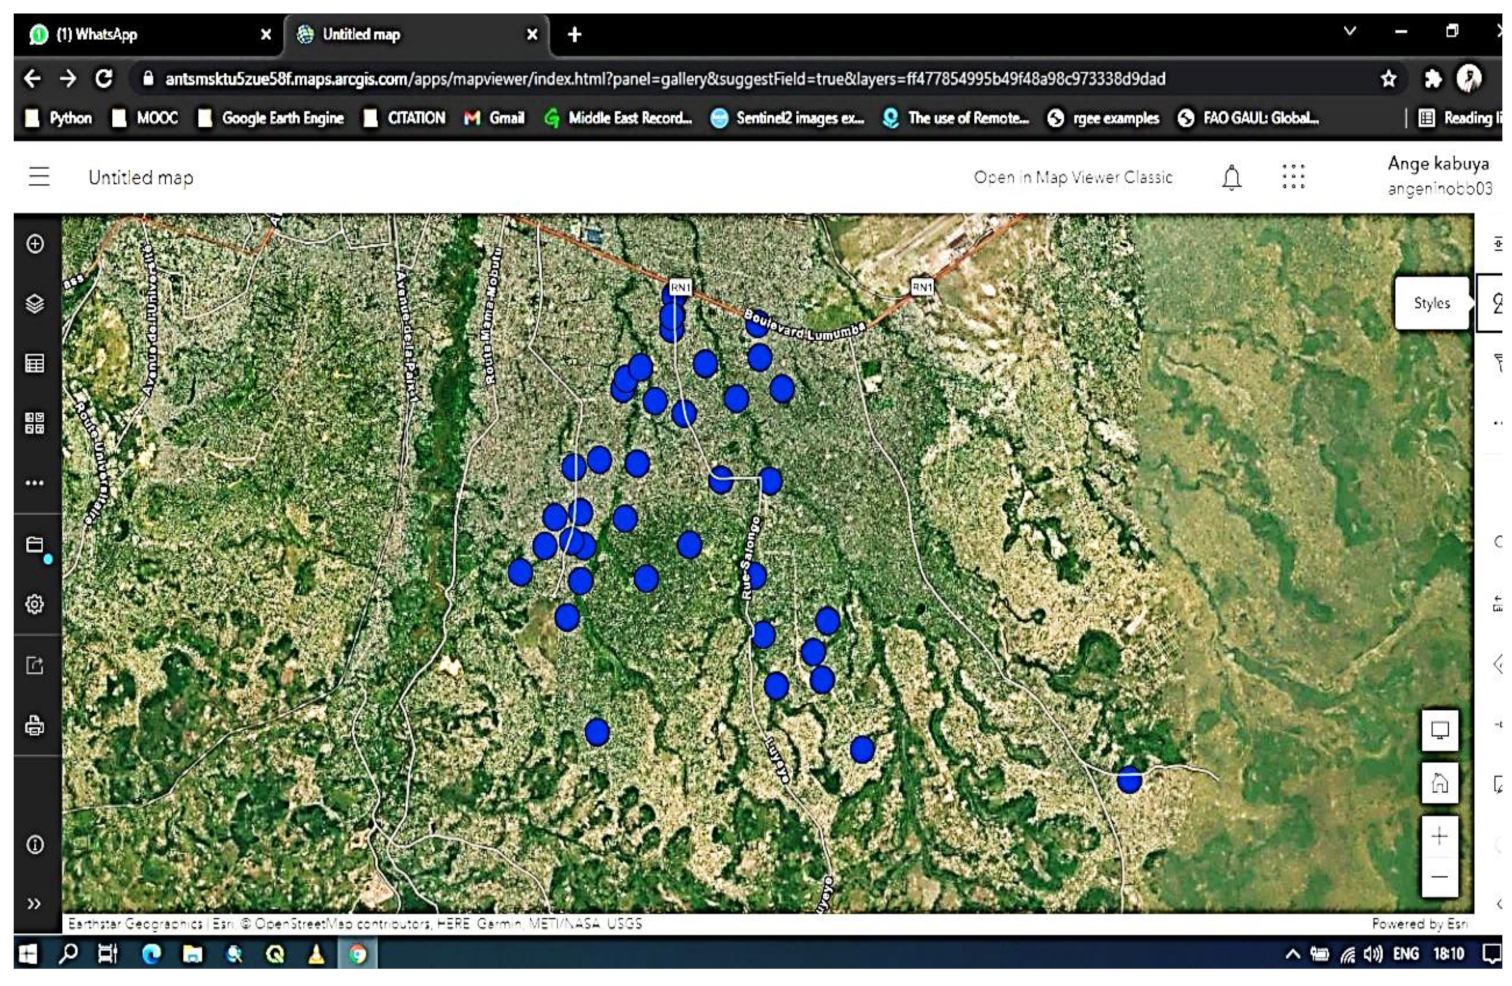Image resolution: width=1512 pixels, height=986 pixels.
Task: Click the Add layer plus icon
Action: point(35,244)
